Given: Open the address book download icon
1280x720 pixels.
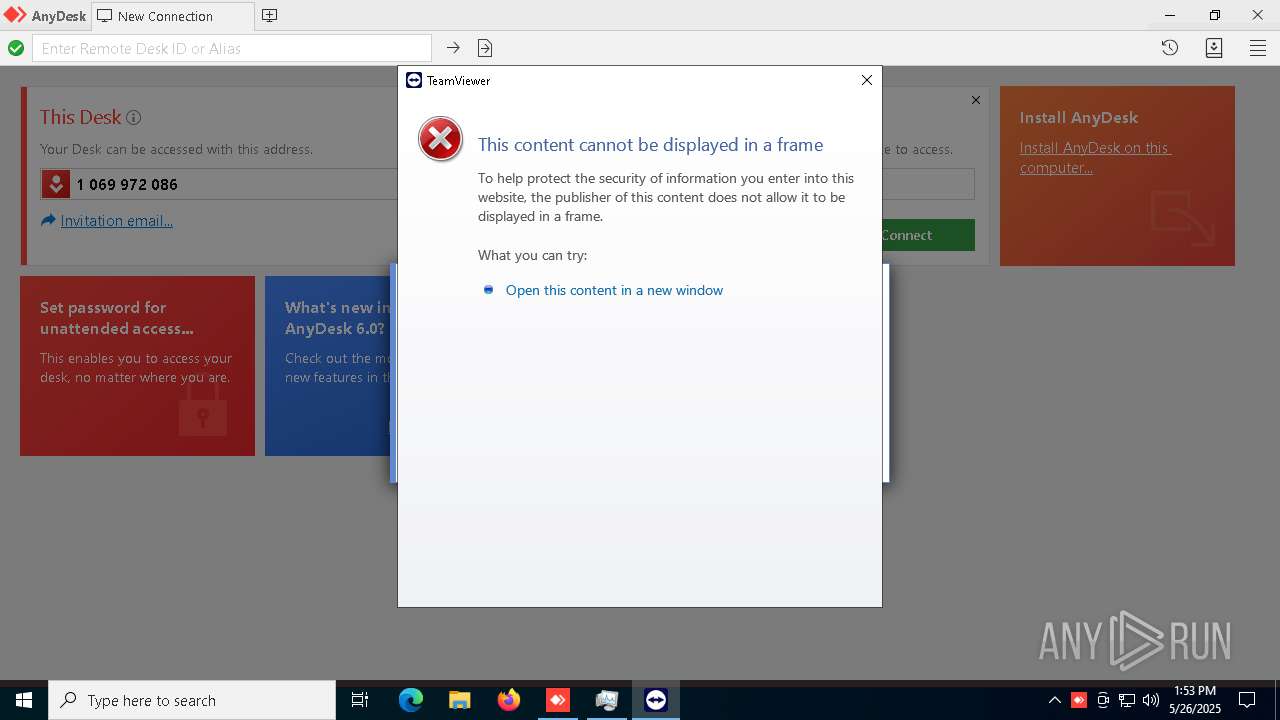Looking at the screenshot, I should (1214, 48).
